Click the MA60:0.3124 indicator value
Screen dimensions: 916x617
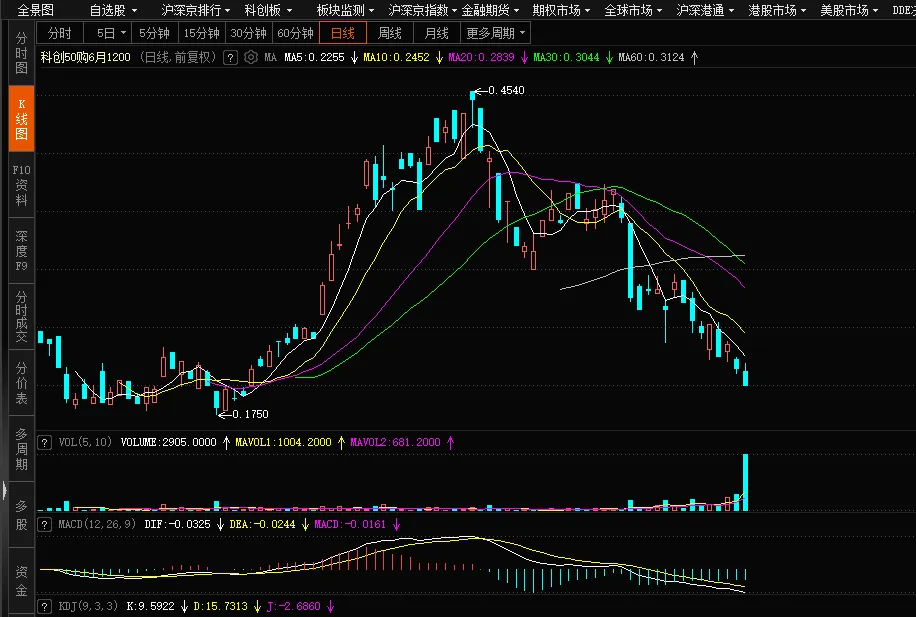651,57
